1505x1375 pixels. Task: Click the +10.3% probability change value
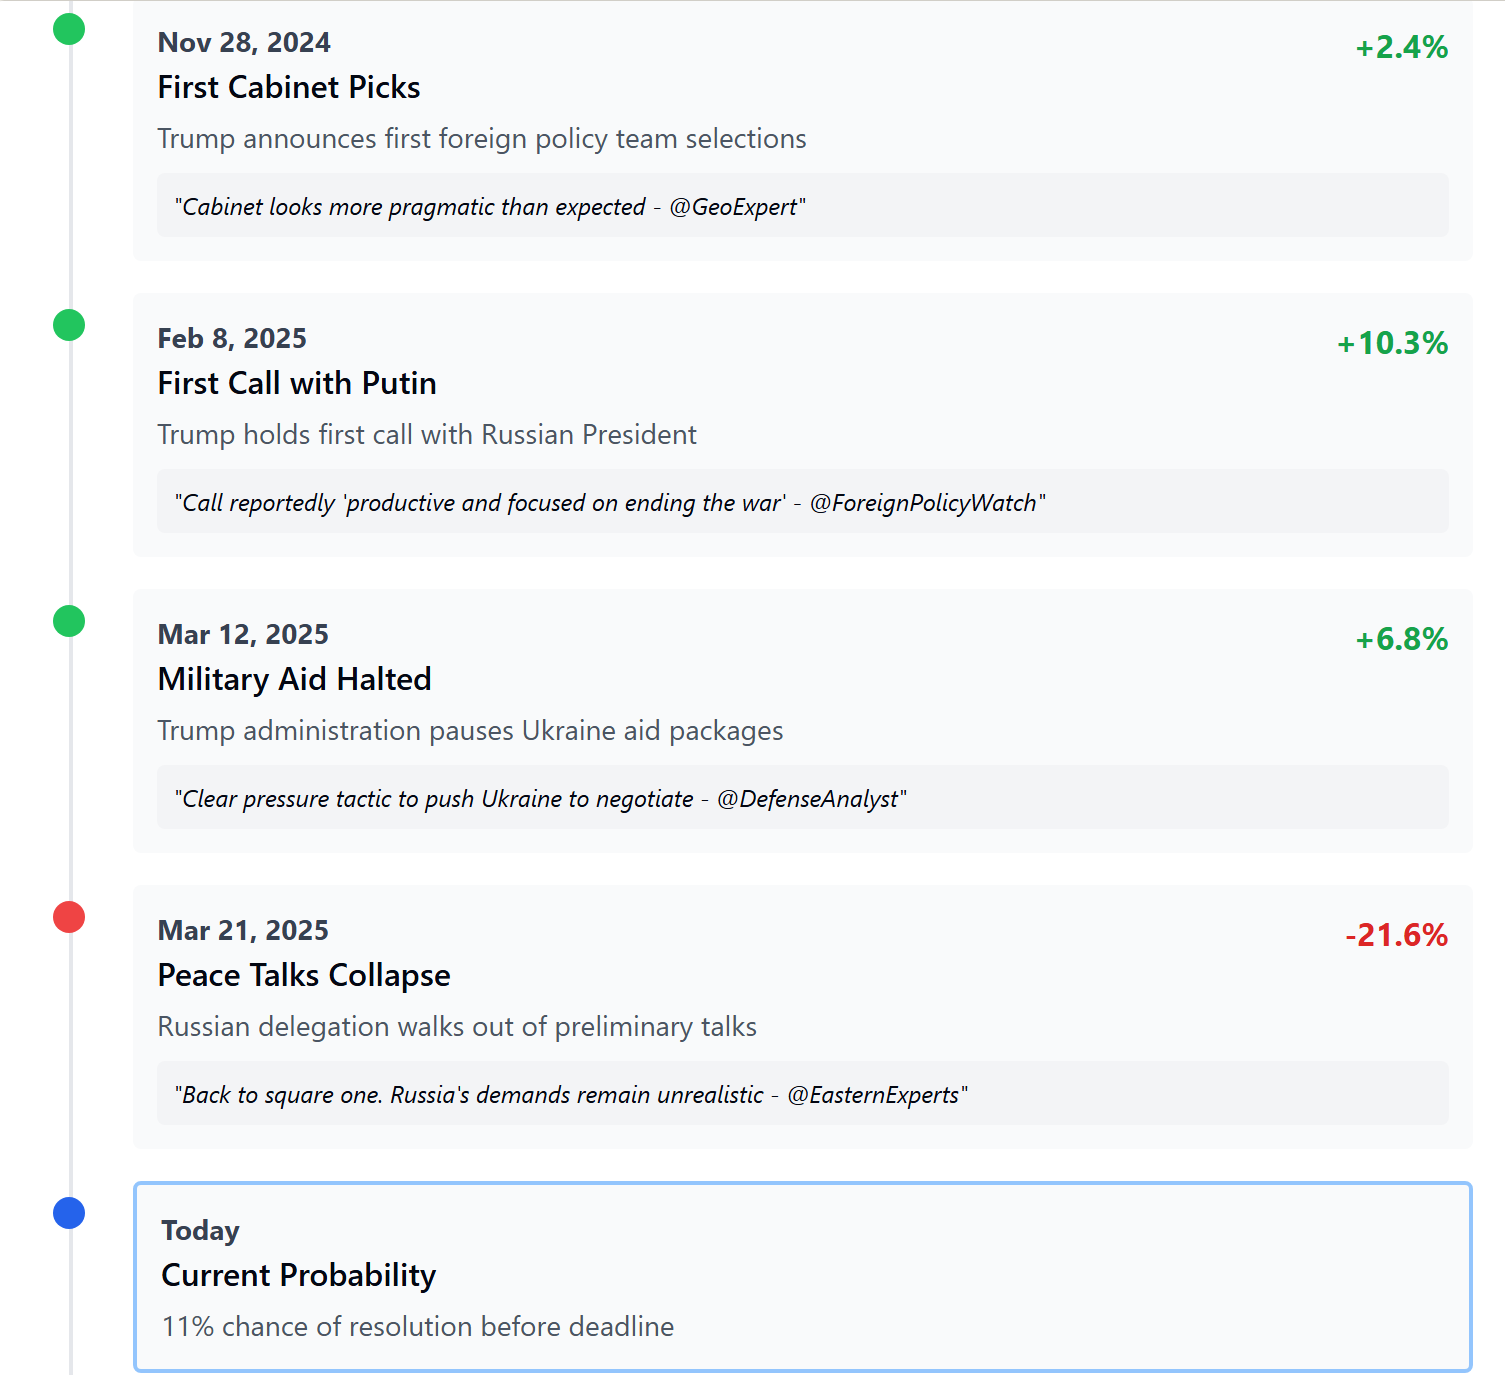click(x=1392, y=343)
